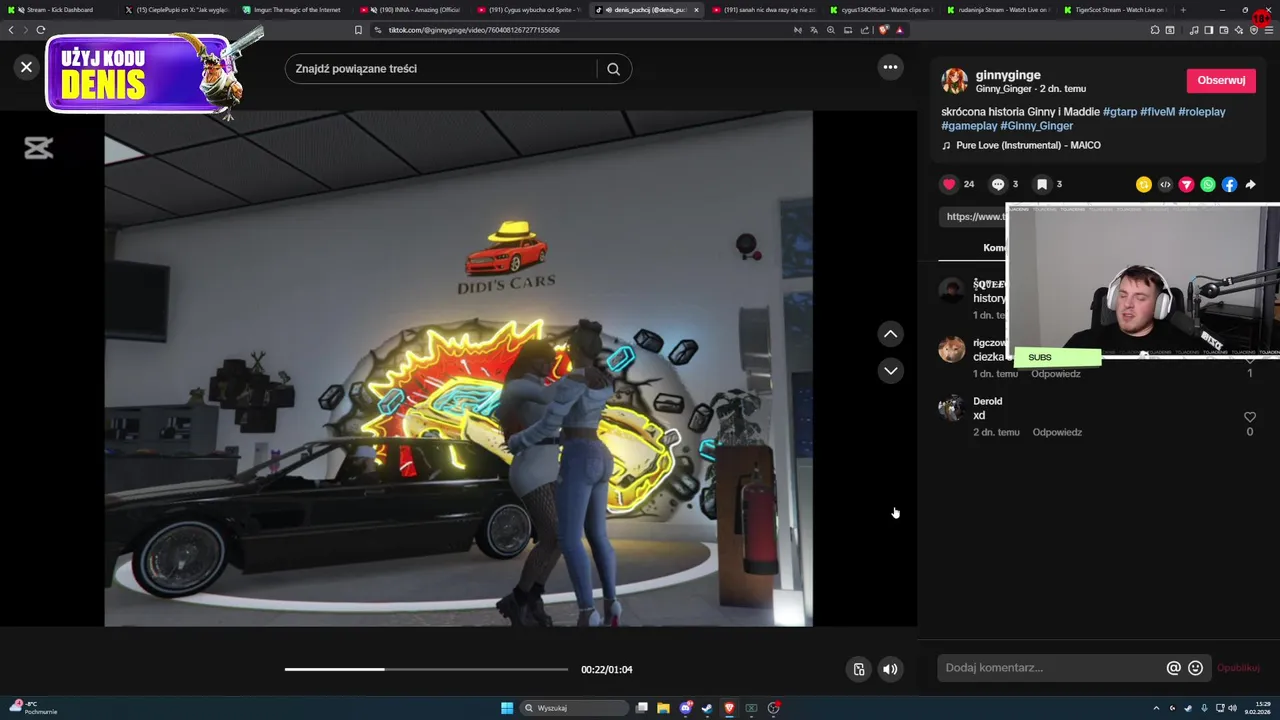Open Derold's commenter avatar
The height and width of the screenshot is (720, 1280).
[x=951, y=408]
